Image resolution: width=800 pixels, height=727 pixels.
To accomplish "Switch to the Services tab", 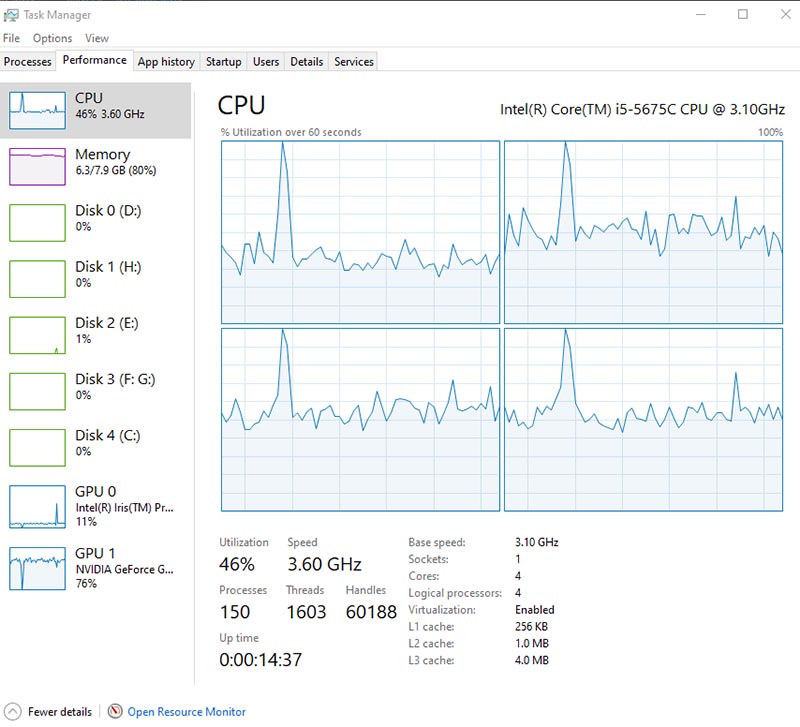I will 354,62.
